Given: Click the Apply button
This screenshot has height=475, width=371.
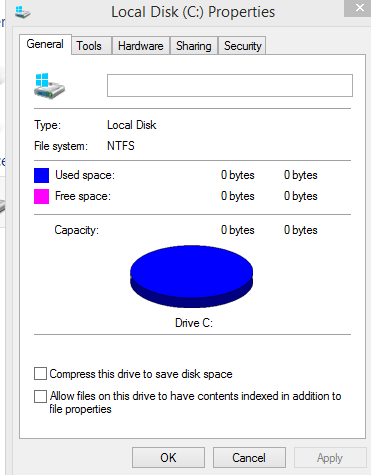Looking at the screenshot, I should pyautogui.click(x=330, y=458).
